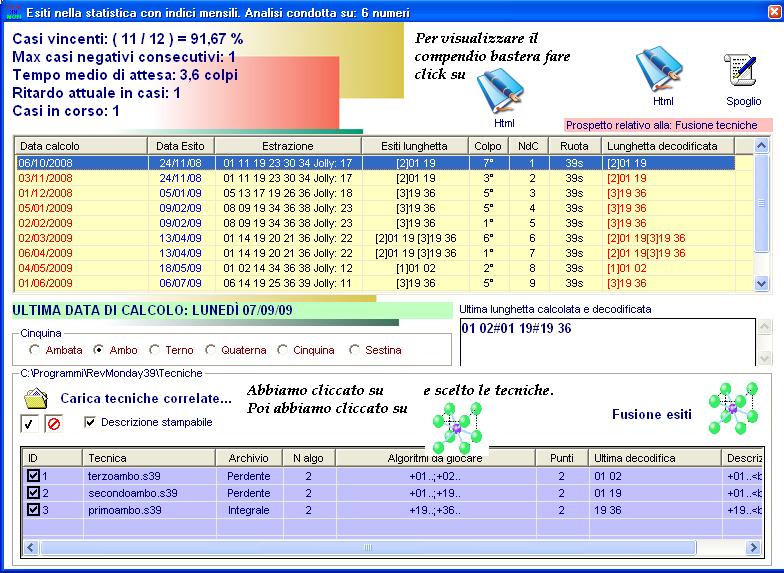Click the red uncheck-all prohibition icon
This screenshot has width=784, height=573.
54,424
